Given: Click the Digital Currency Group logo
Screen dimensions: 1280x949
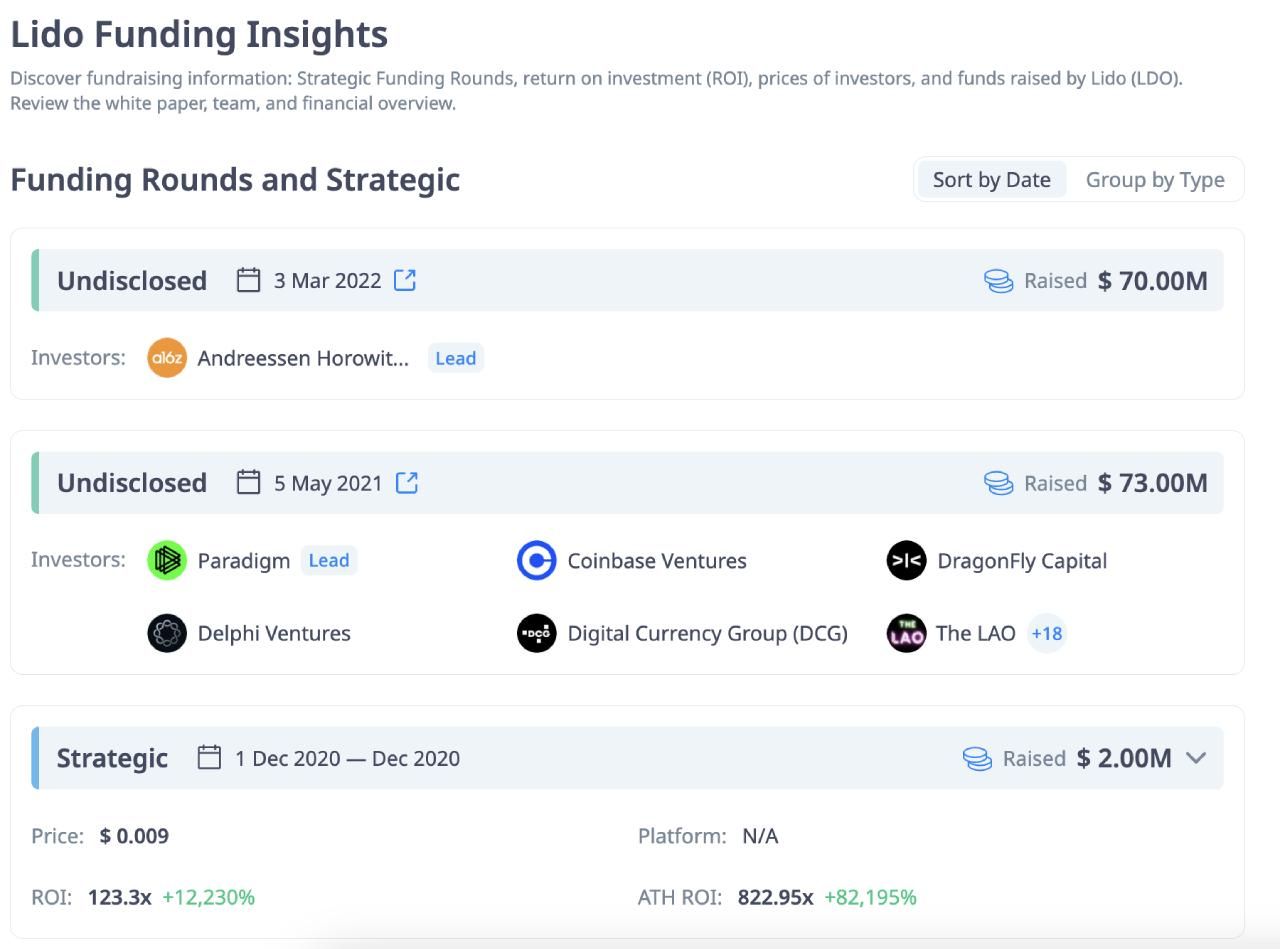Looking at the screenshot, I should (x=537, y=633).
